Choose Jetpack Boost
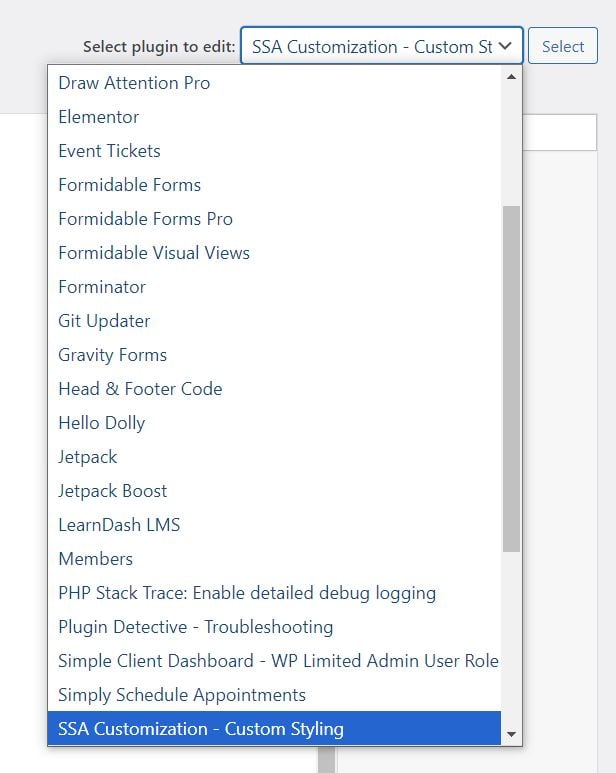616x773 pixels. coord(274,491)
